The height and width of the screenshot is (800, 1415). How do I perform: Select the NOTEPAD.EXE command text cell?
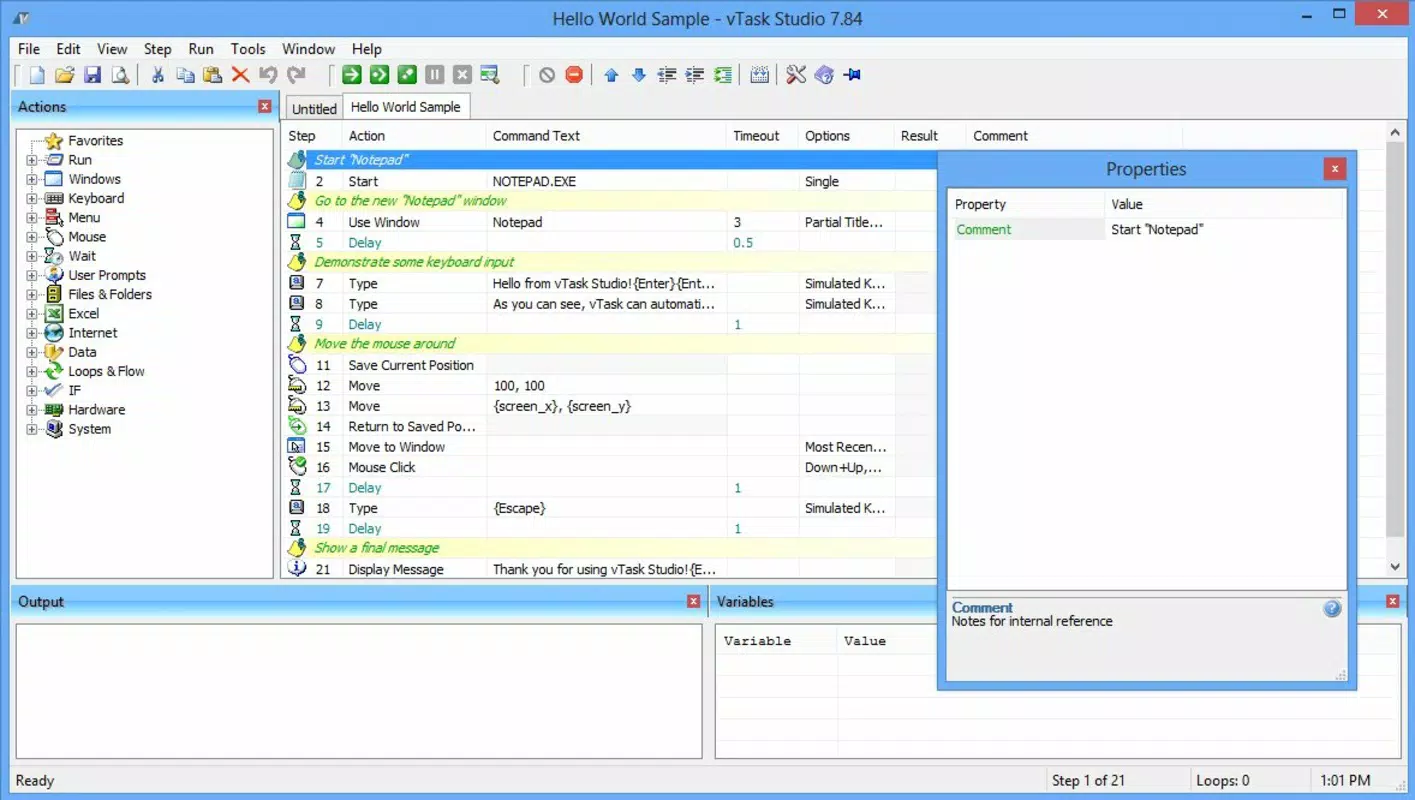point(606,182)
